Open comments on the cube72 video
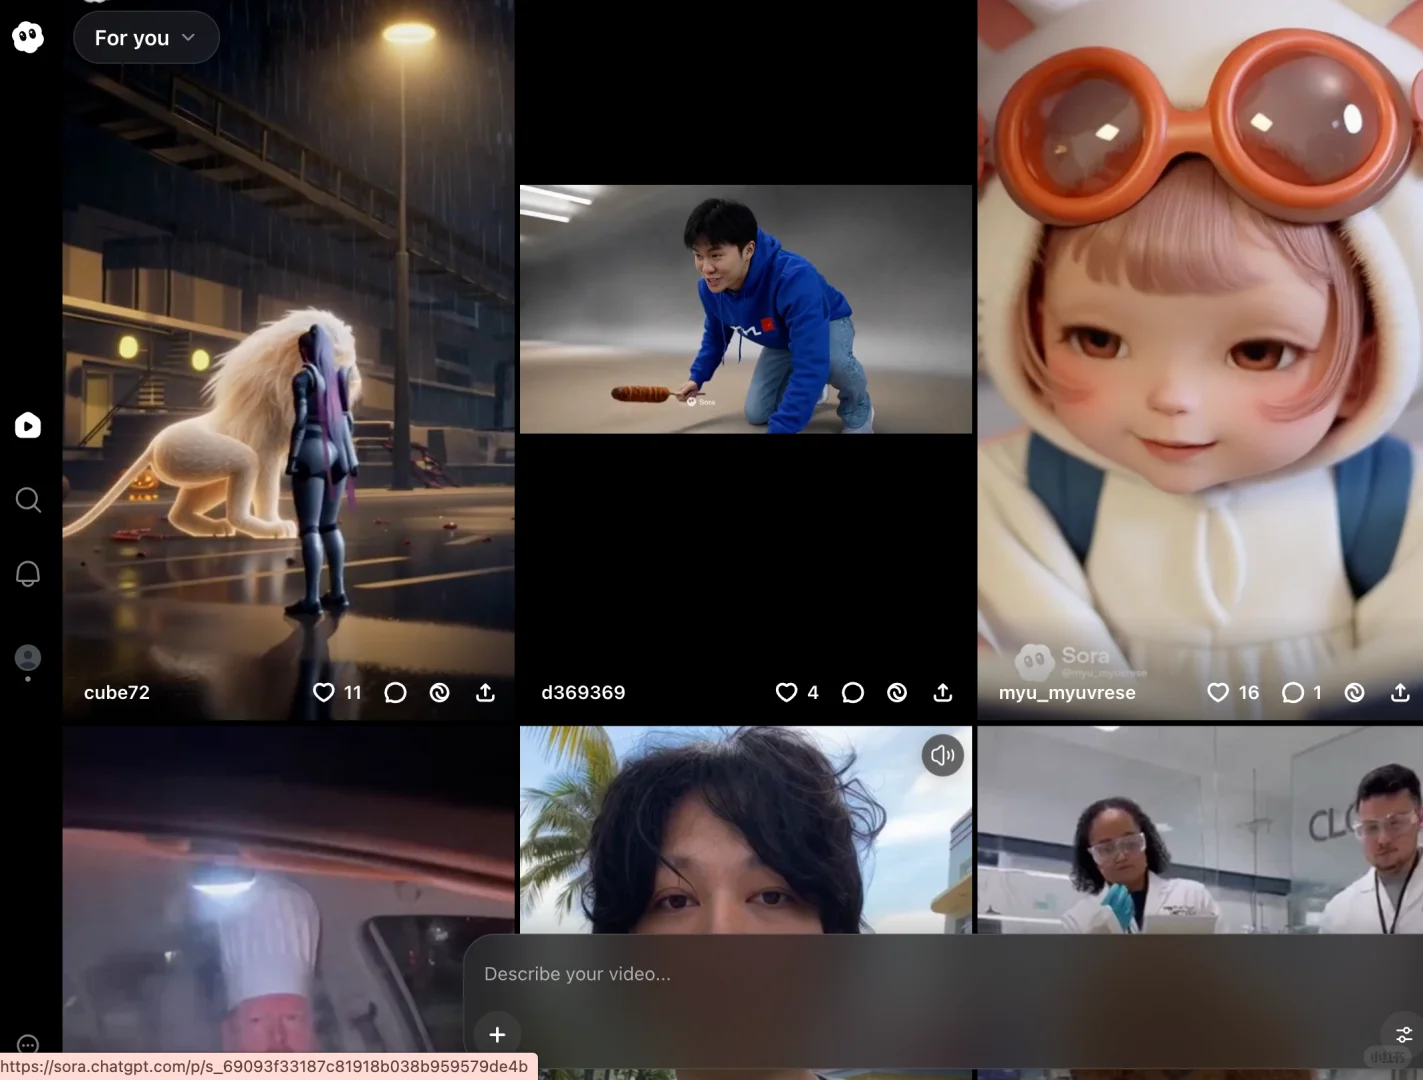The image size is (1423, 1080). pyautogui.click(x=396, y=692)
